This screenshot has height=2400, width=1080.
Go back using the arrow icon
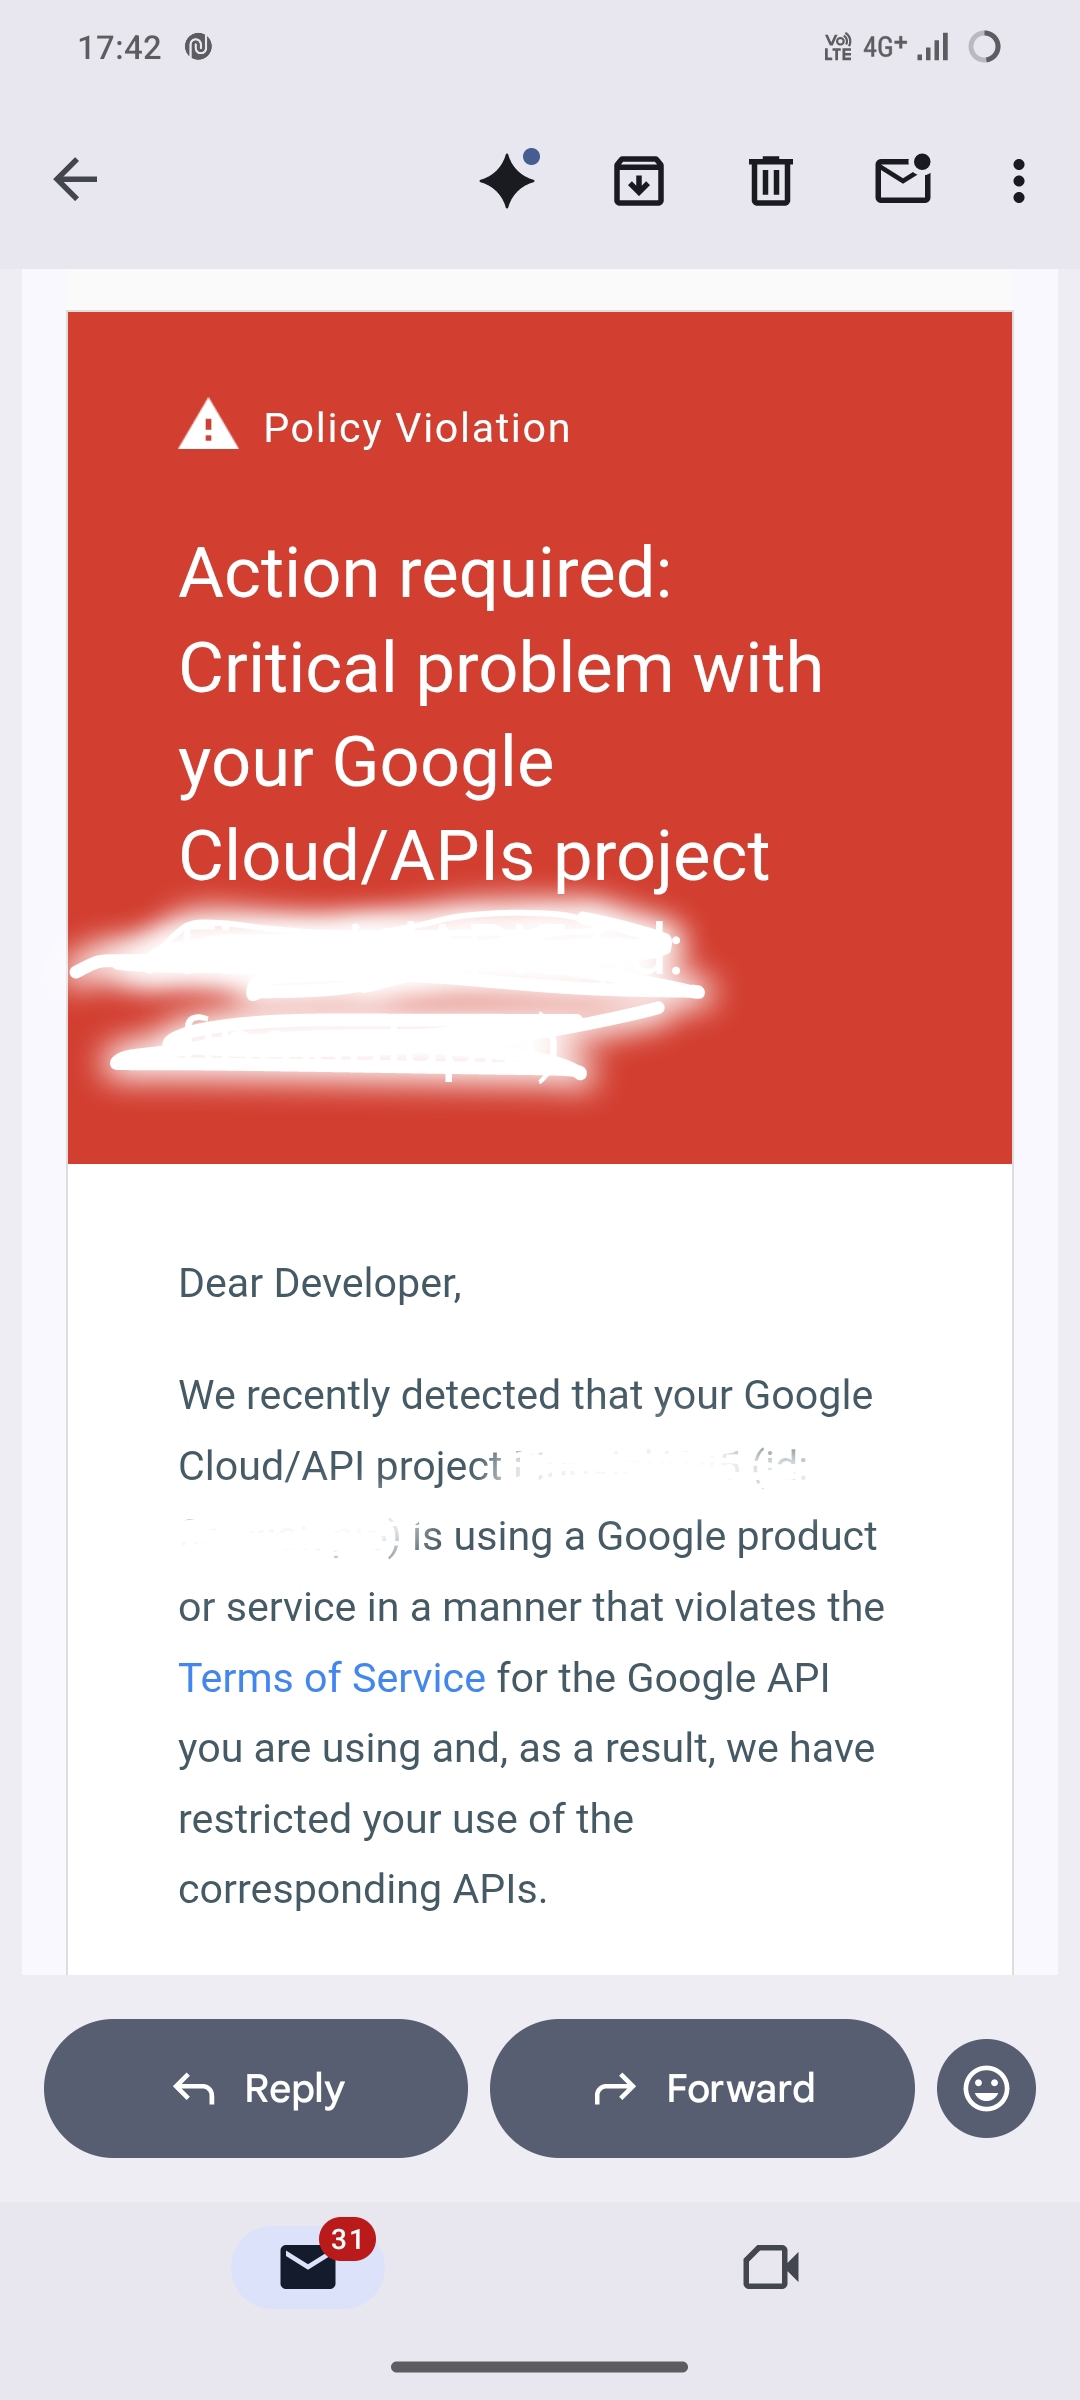[x=75, y=180]
